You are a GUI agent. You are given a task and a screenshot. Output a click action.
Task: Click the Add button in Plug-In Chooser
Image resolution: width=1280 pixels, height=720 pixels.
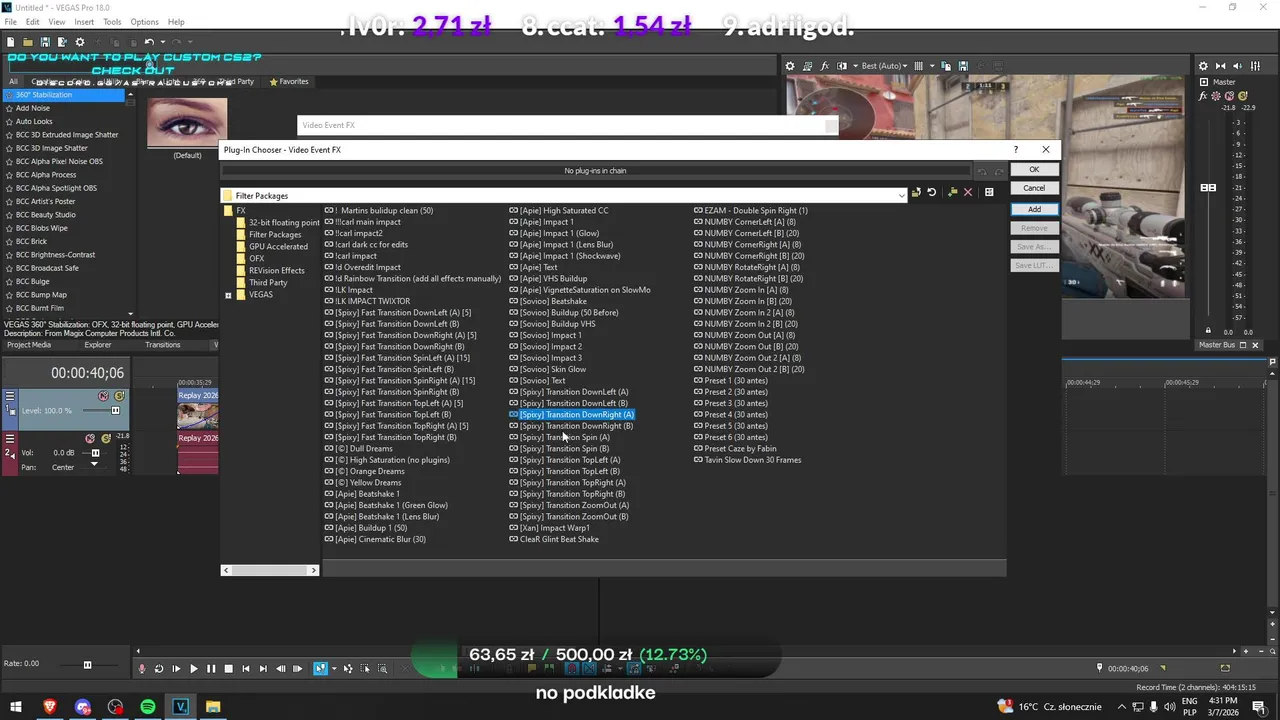1034,209
